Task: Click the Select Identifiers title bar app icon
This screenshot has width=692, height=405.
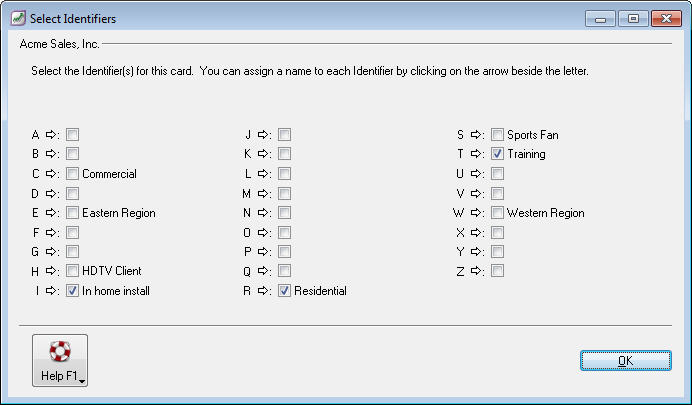Action: [x=18, y=19]
